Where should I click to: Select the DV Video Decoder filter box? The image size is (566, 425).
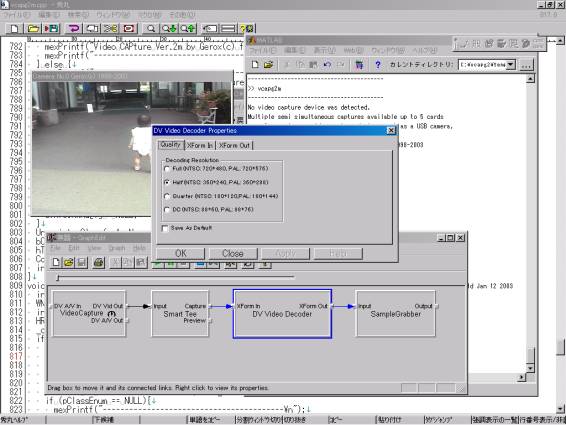[282, 314]
